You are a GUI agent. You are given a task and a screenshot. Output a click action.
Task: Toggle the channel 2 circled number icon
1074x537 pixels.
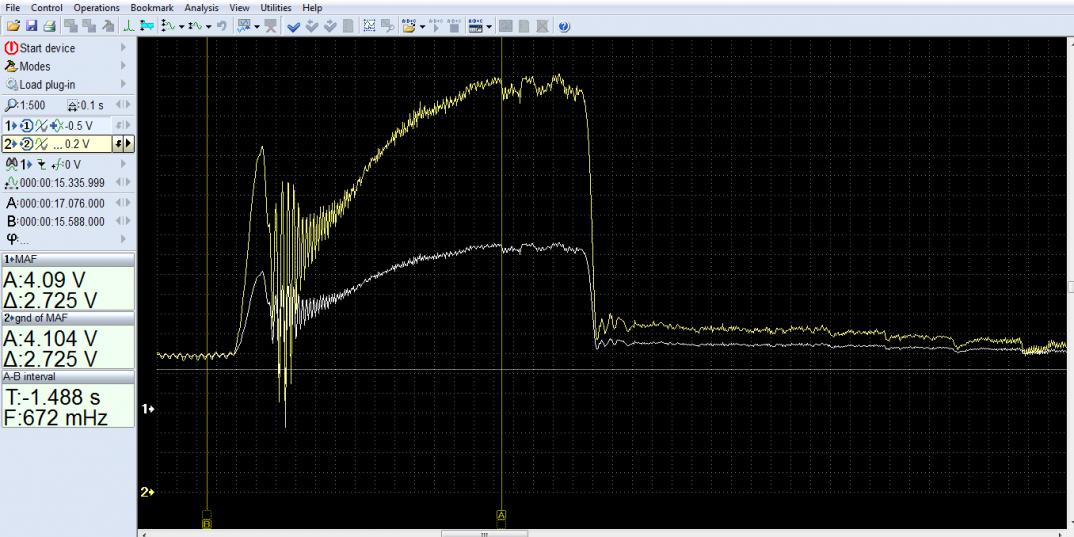pos(28,144)
